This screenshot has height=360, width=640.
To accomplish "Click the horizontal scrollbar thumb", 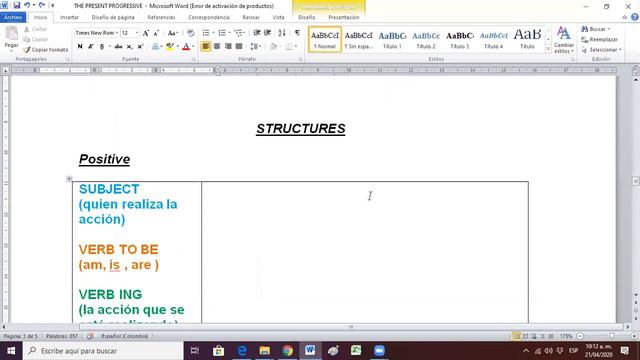I will [x=351, y=327].
